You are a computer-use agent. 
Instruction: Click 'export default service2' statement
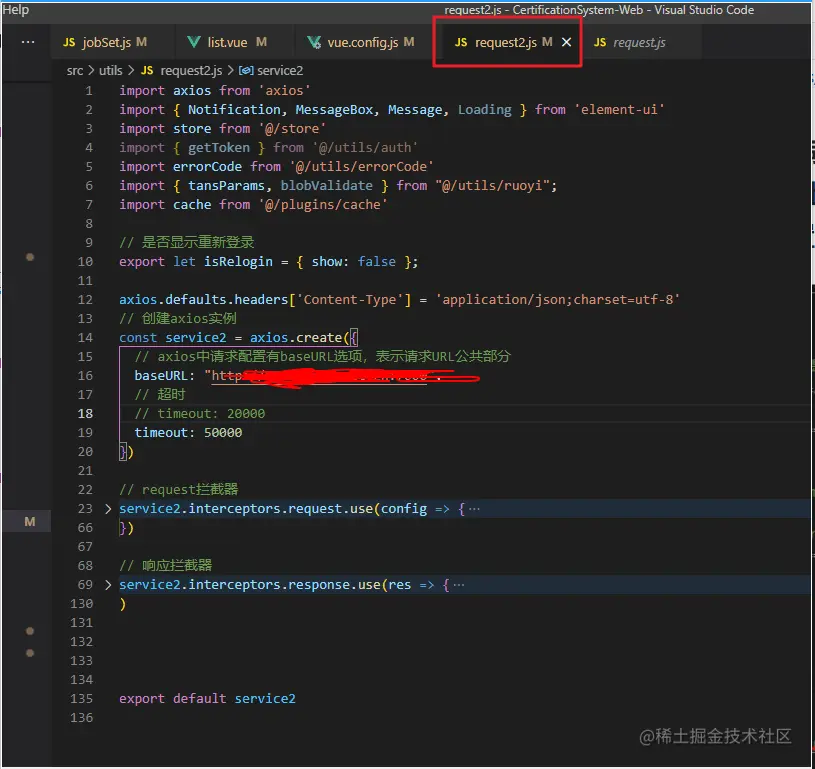tap(207, 699)
